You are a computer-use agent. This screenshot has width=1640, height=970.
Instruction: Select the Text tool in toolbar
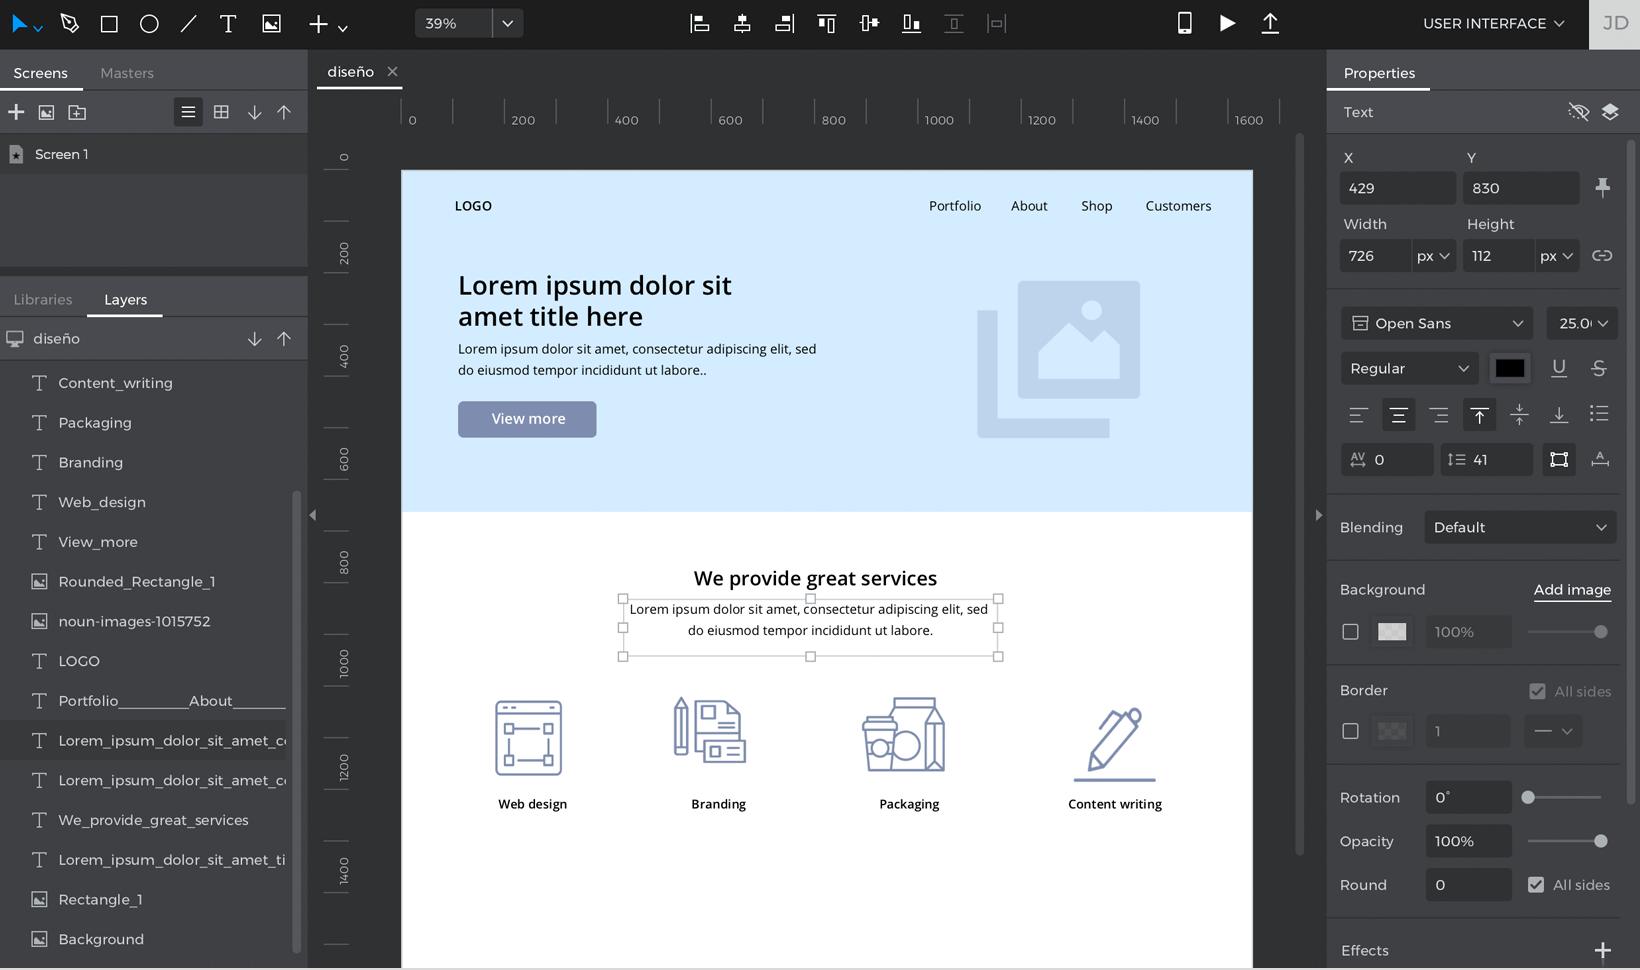click(x=228, y=23)
